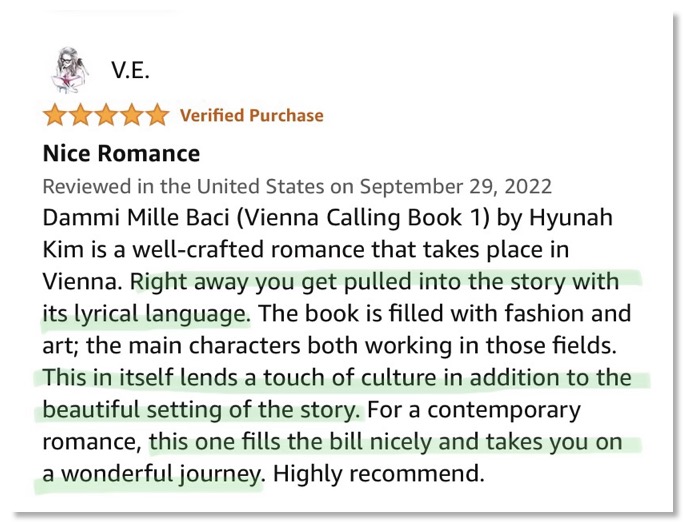Open the Verified Purchase label

click(252, 115)
